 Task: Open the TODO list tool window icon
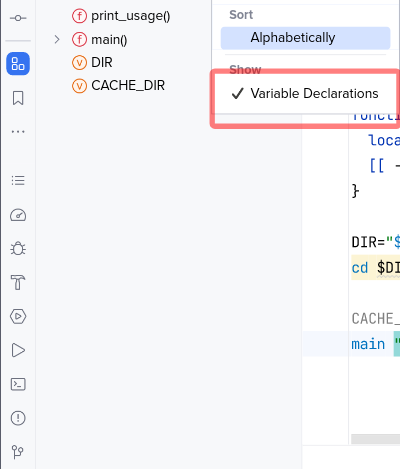pos(18,180)
